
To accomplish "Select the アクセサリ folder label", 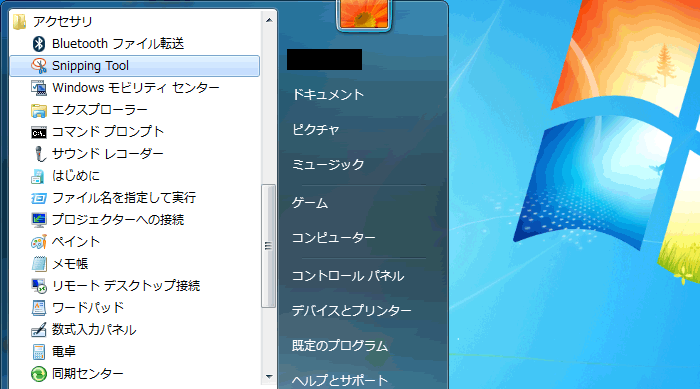I will pyautogui.click(x=63, y=21).
